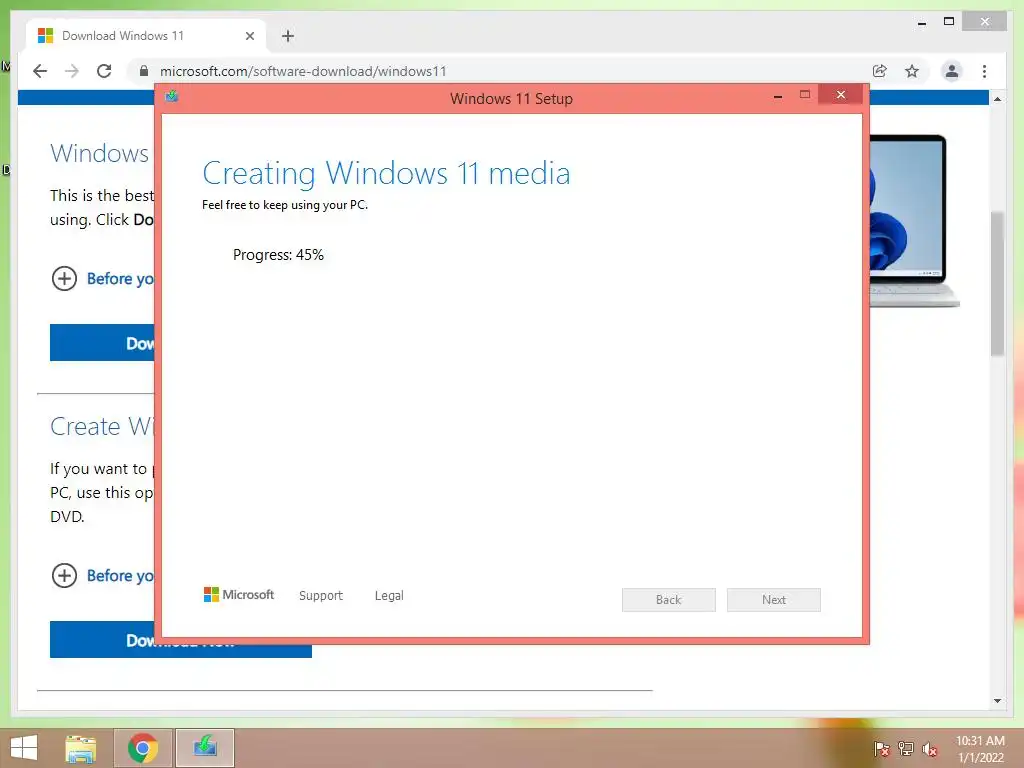Click the Back button in Setup
The width and height of the screenshot is (1024, 768).
pyautogui.click(x=669, y=600)
